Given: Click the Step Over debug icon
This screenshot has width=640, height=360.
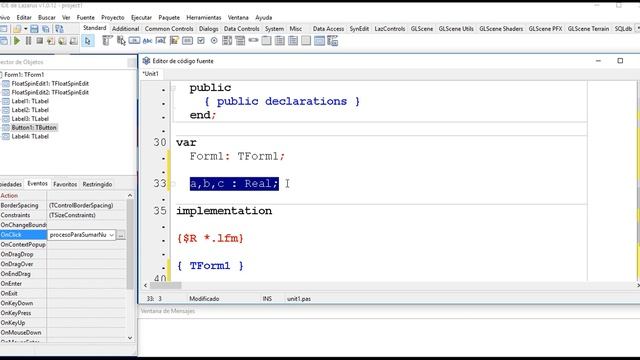Looking at the screenshot, I should [62, 41].
